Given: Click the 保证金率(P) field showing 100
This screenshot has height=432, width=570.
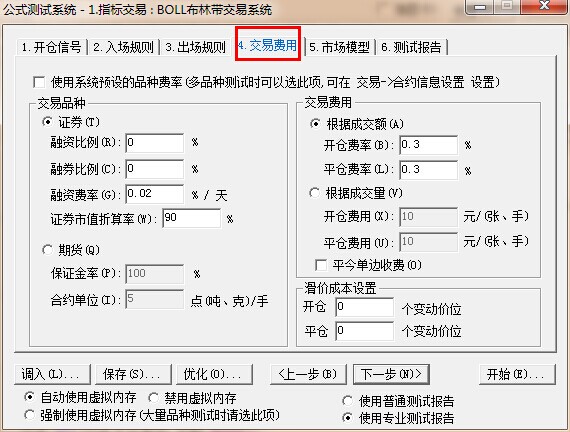Looking at the screenshot, I should [154, 274].
